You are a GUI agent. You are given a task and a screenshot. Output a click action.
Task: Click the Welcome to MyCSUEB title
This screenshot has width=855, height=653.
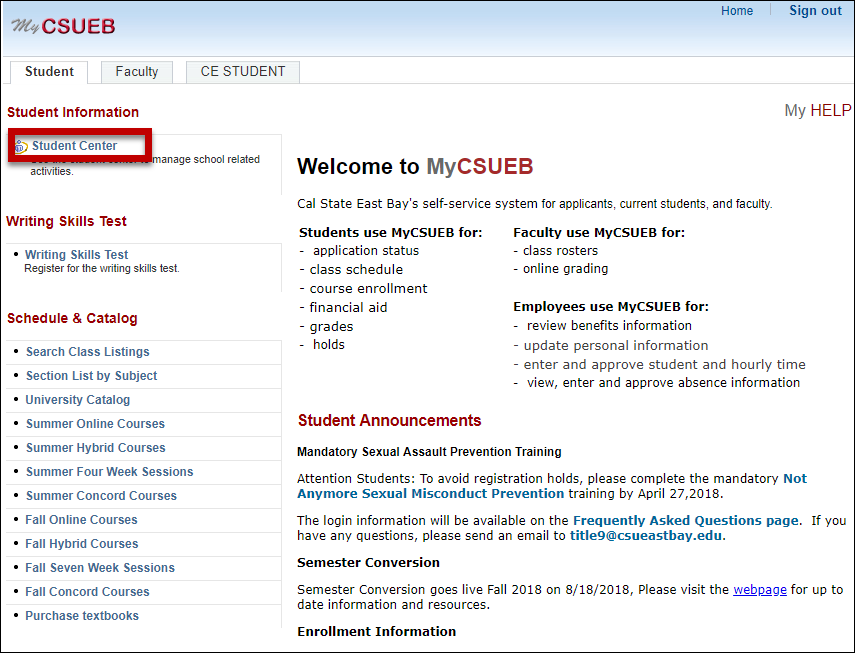[415, 166]
